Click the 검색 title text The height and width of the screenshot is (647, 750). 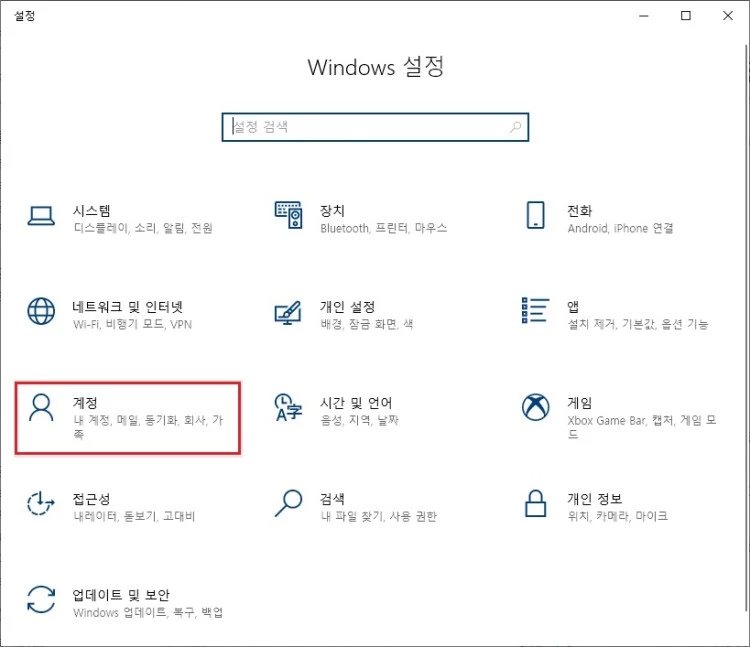pos(332,499)
